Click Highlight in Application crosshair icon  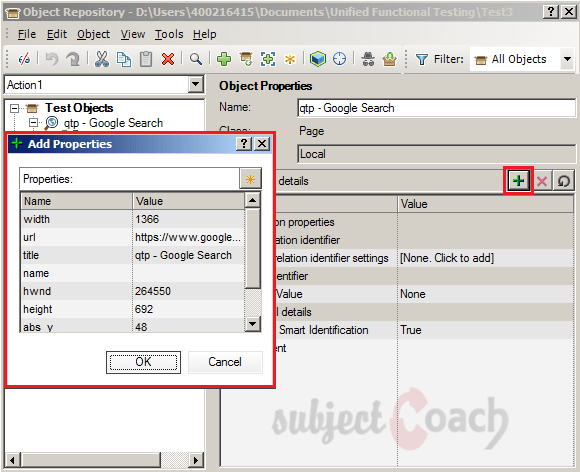point(339,59)
